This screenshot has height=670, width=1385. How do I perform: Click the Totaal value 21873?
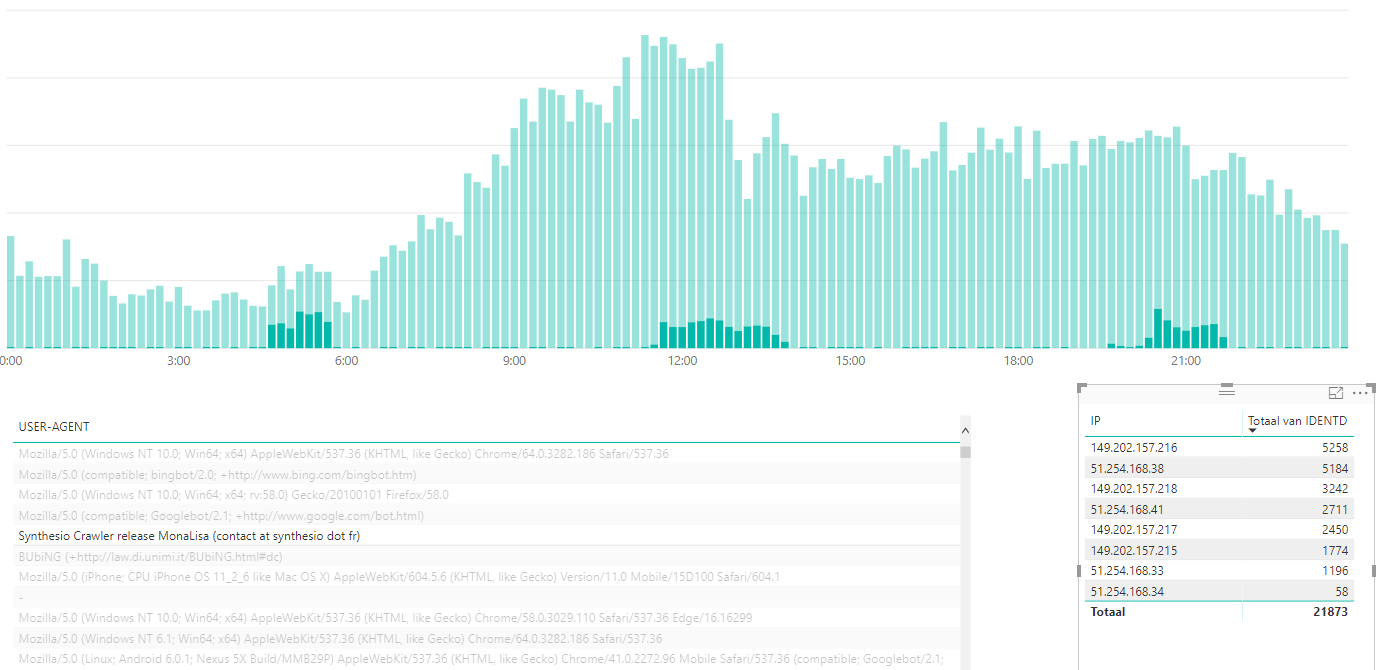click(1328, 612)
